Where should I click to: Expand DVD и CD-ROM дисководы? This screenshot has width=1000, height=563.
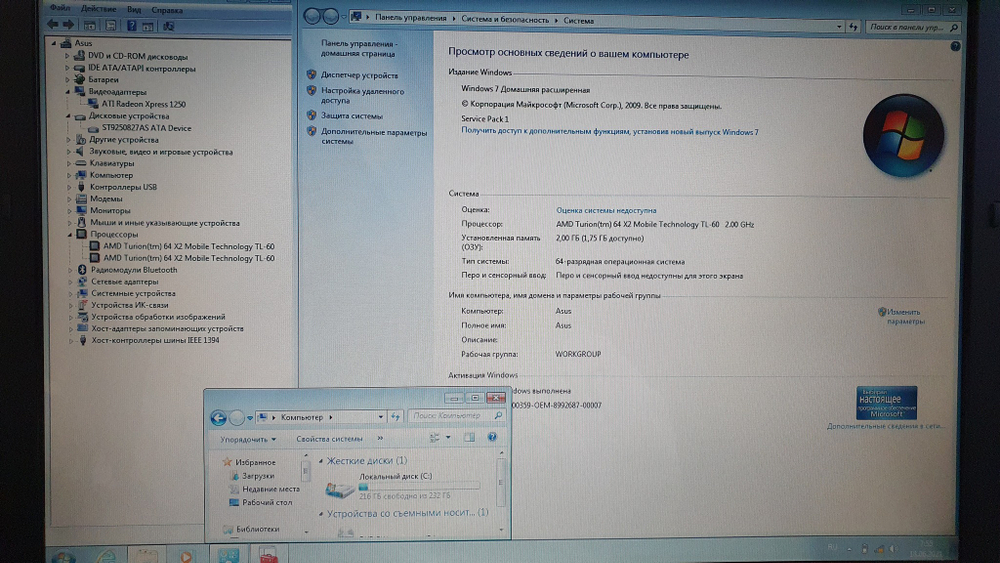tap(67, 56)
